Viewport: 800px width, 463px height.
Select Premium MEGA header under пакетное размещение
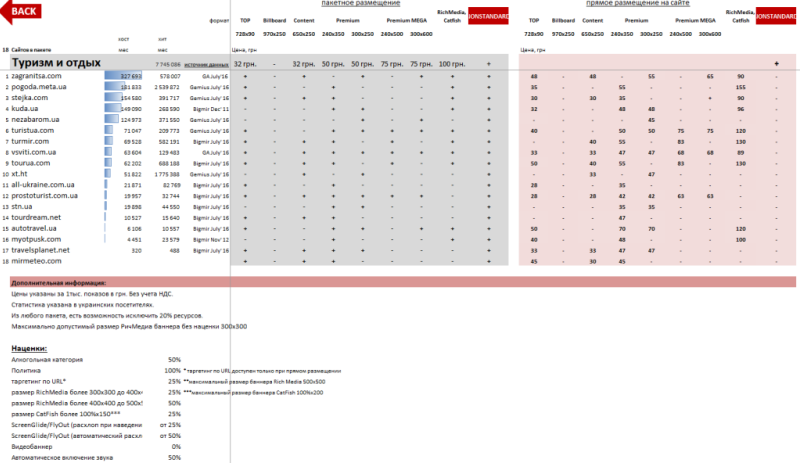pos(407,20)
